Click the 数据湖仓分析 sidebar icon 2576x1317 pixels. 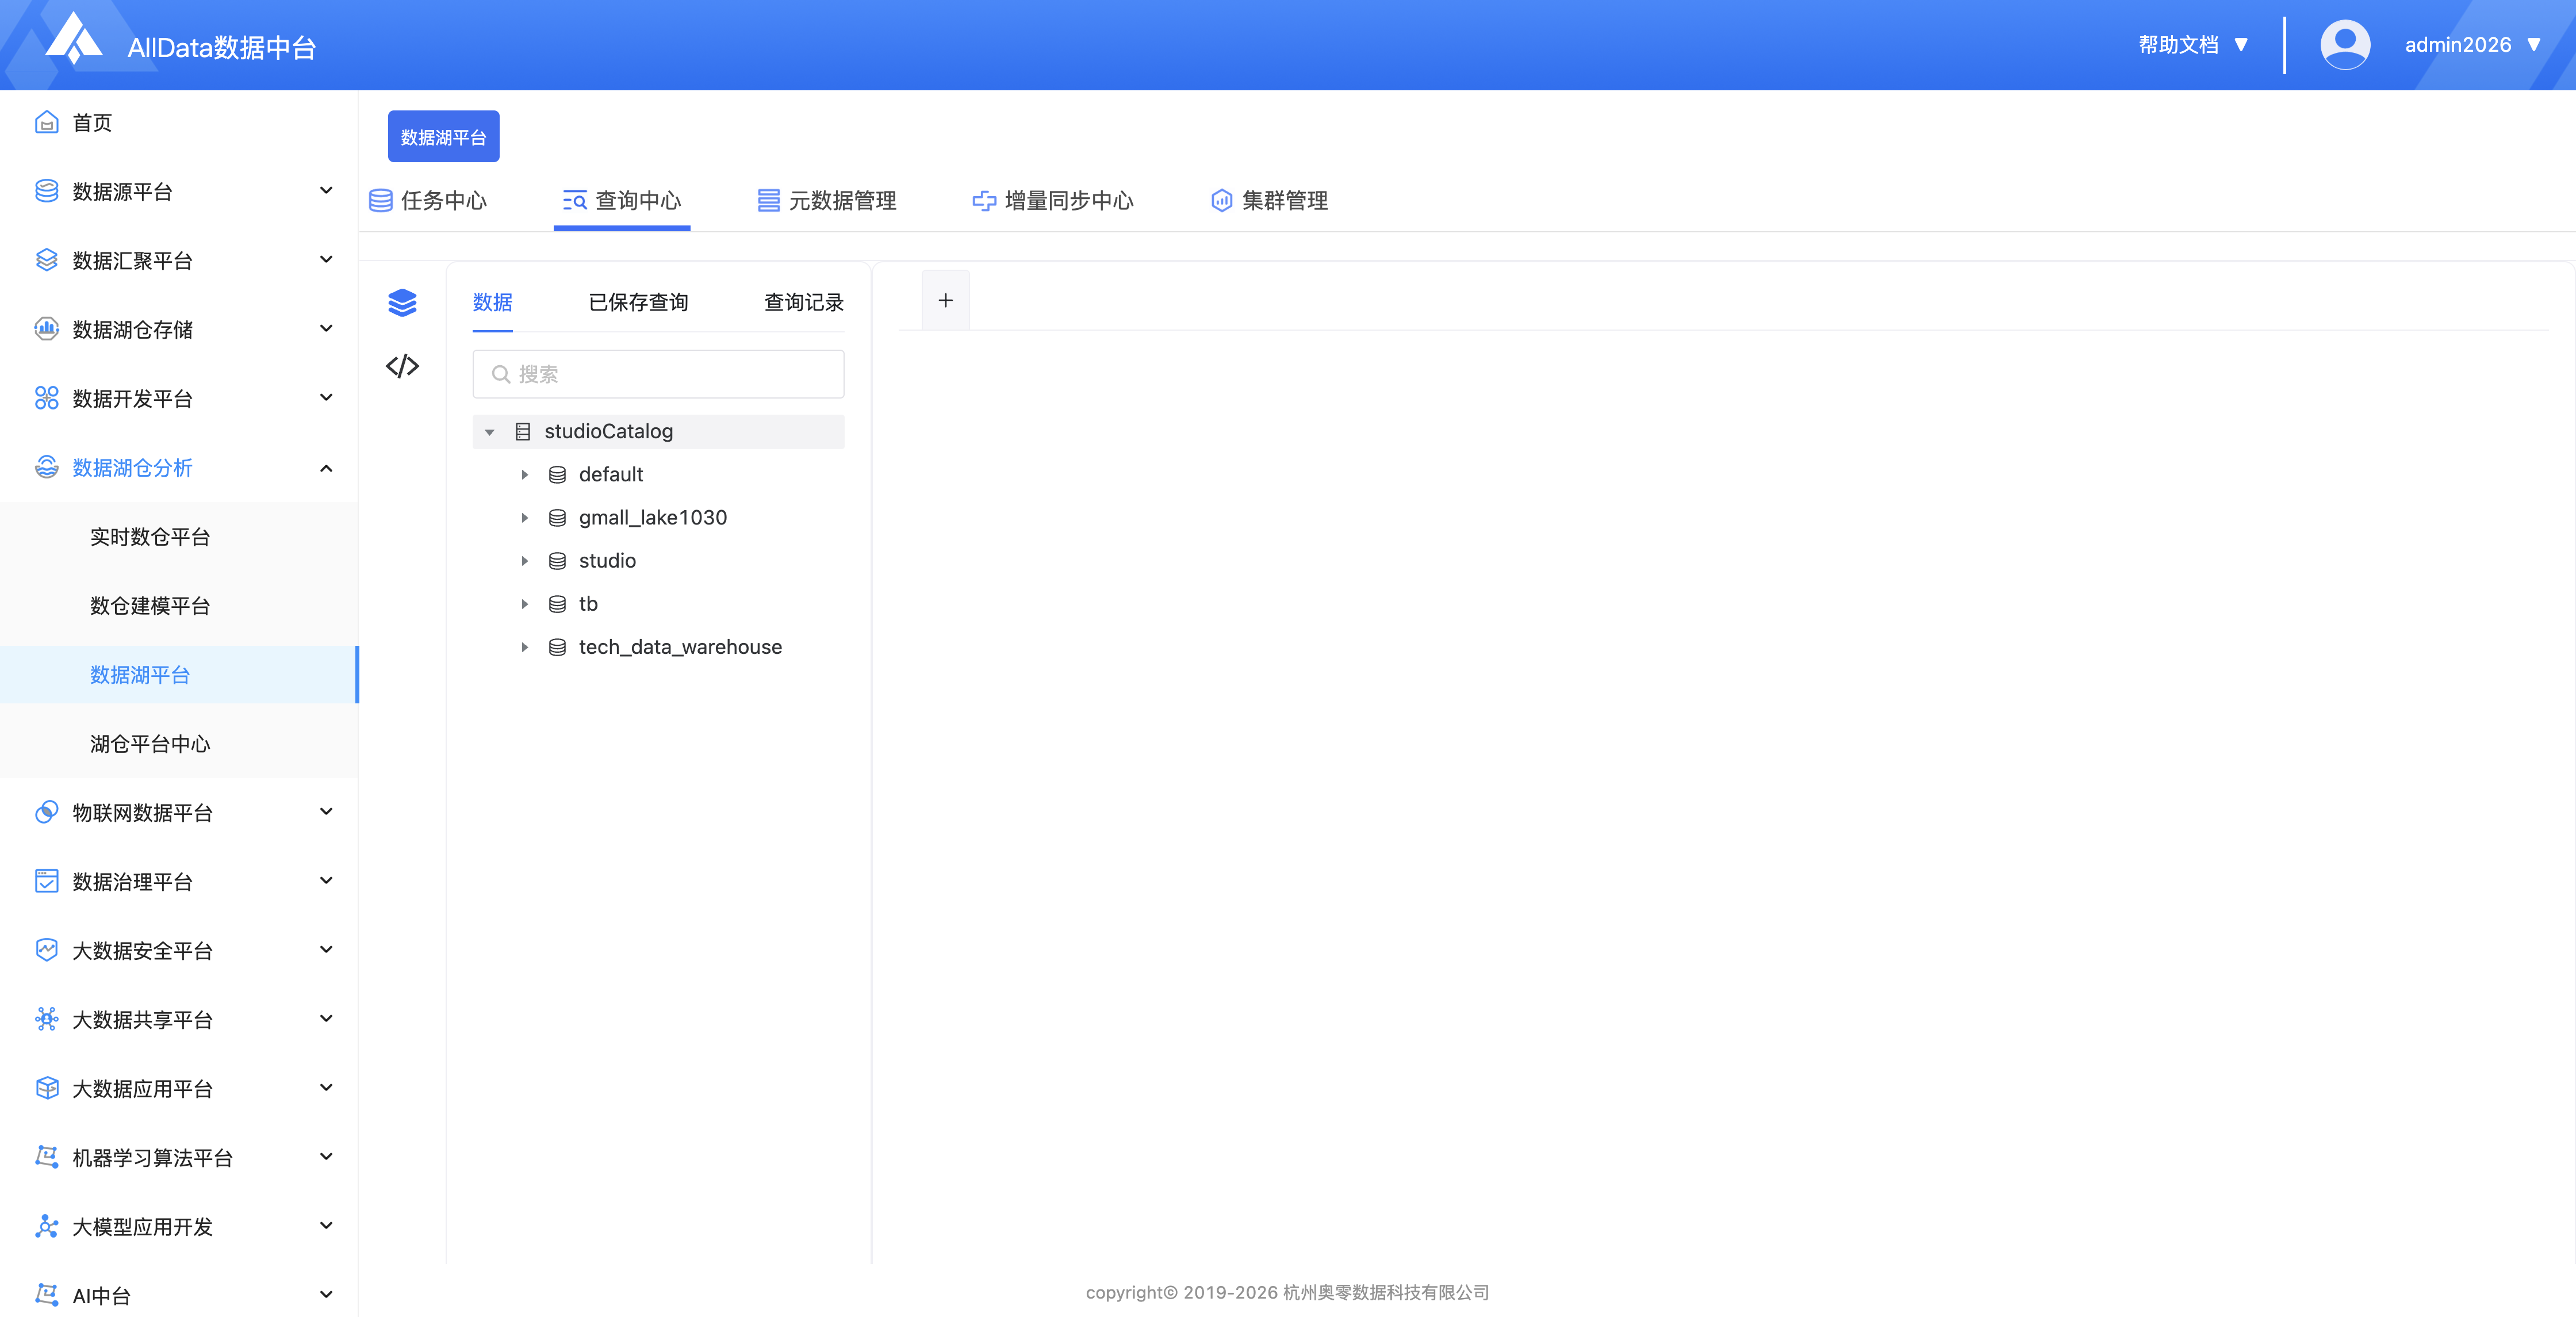(x=46, y=467)
